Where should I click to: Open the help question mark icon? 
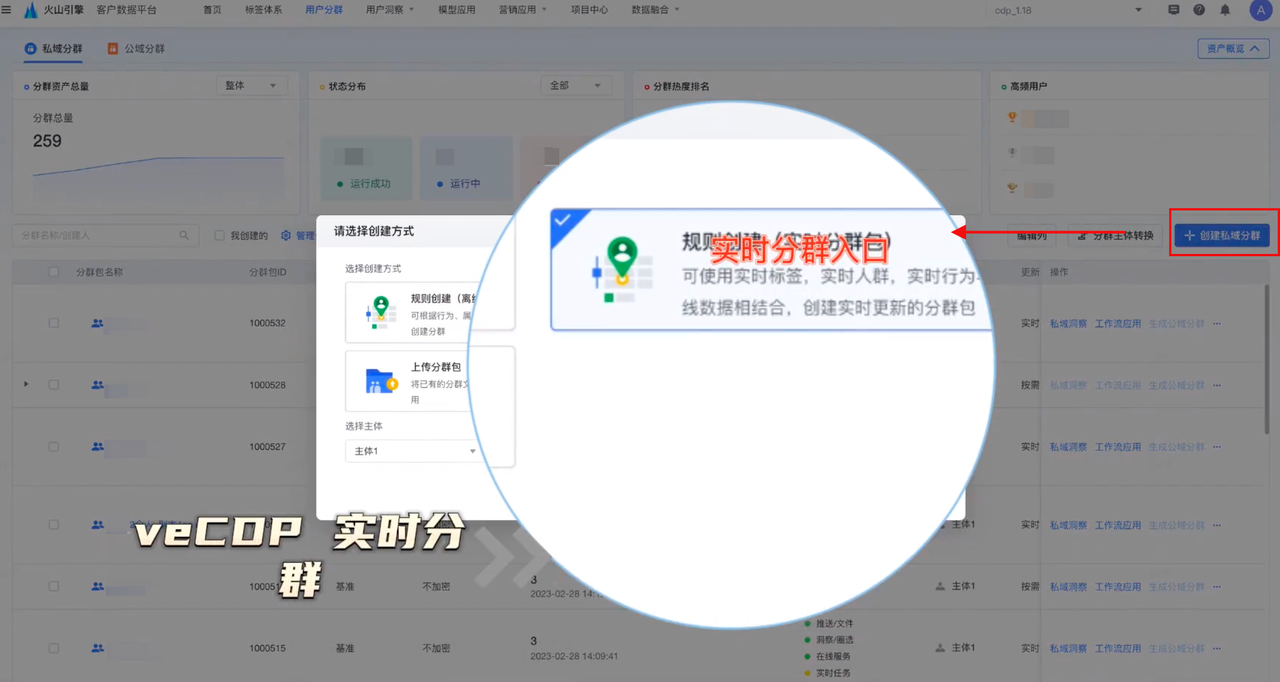[1199, 10]
